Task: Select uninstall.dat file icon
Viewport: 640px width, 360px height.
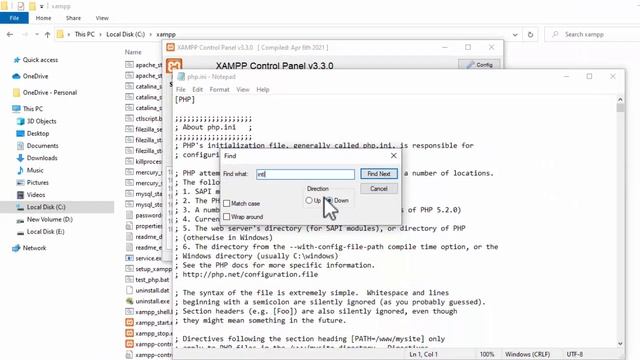Action: point(129,290)
